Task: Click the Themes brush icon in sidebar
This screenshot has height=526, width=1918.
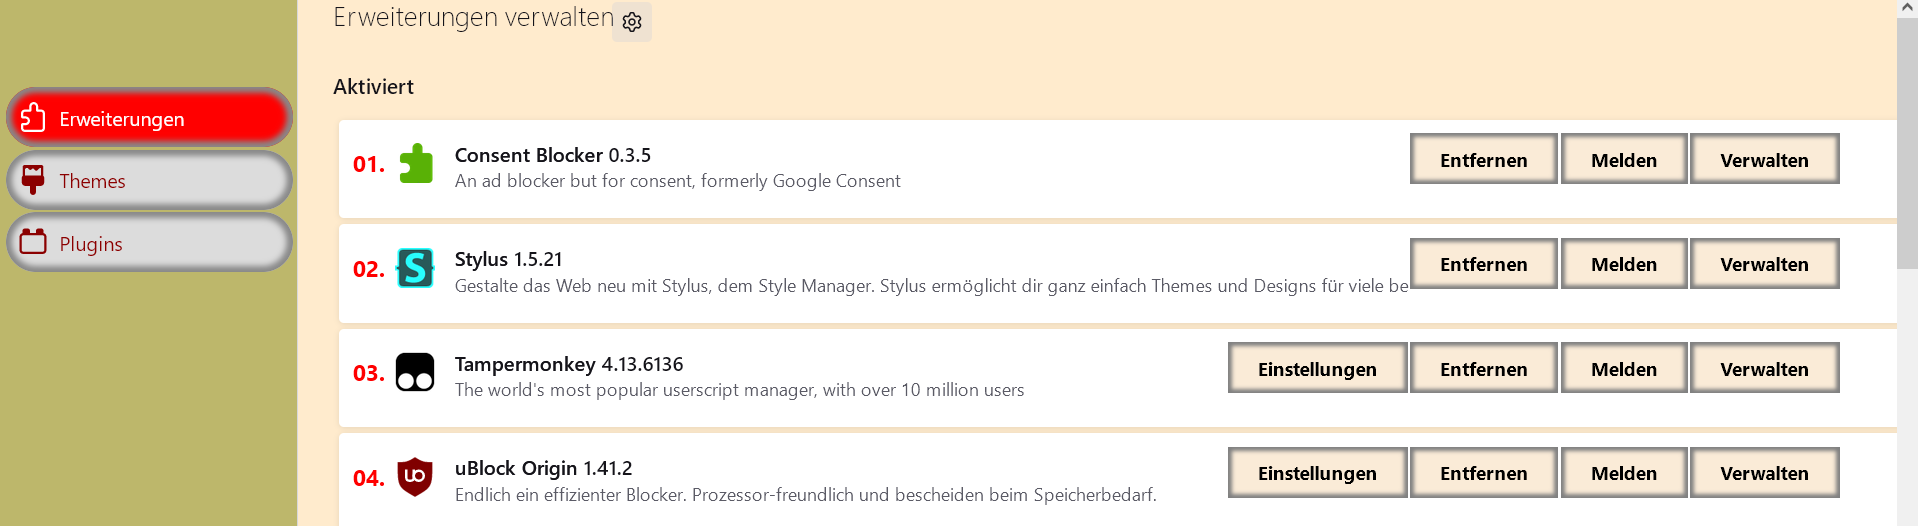Action: pos(33,180)
